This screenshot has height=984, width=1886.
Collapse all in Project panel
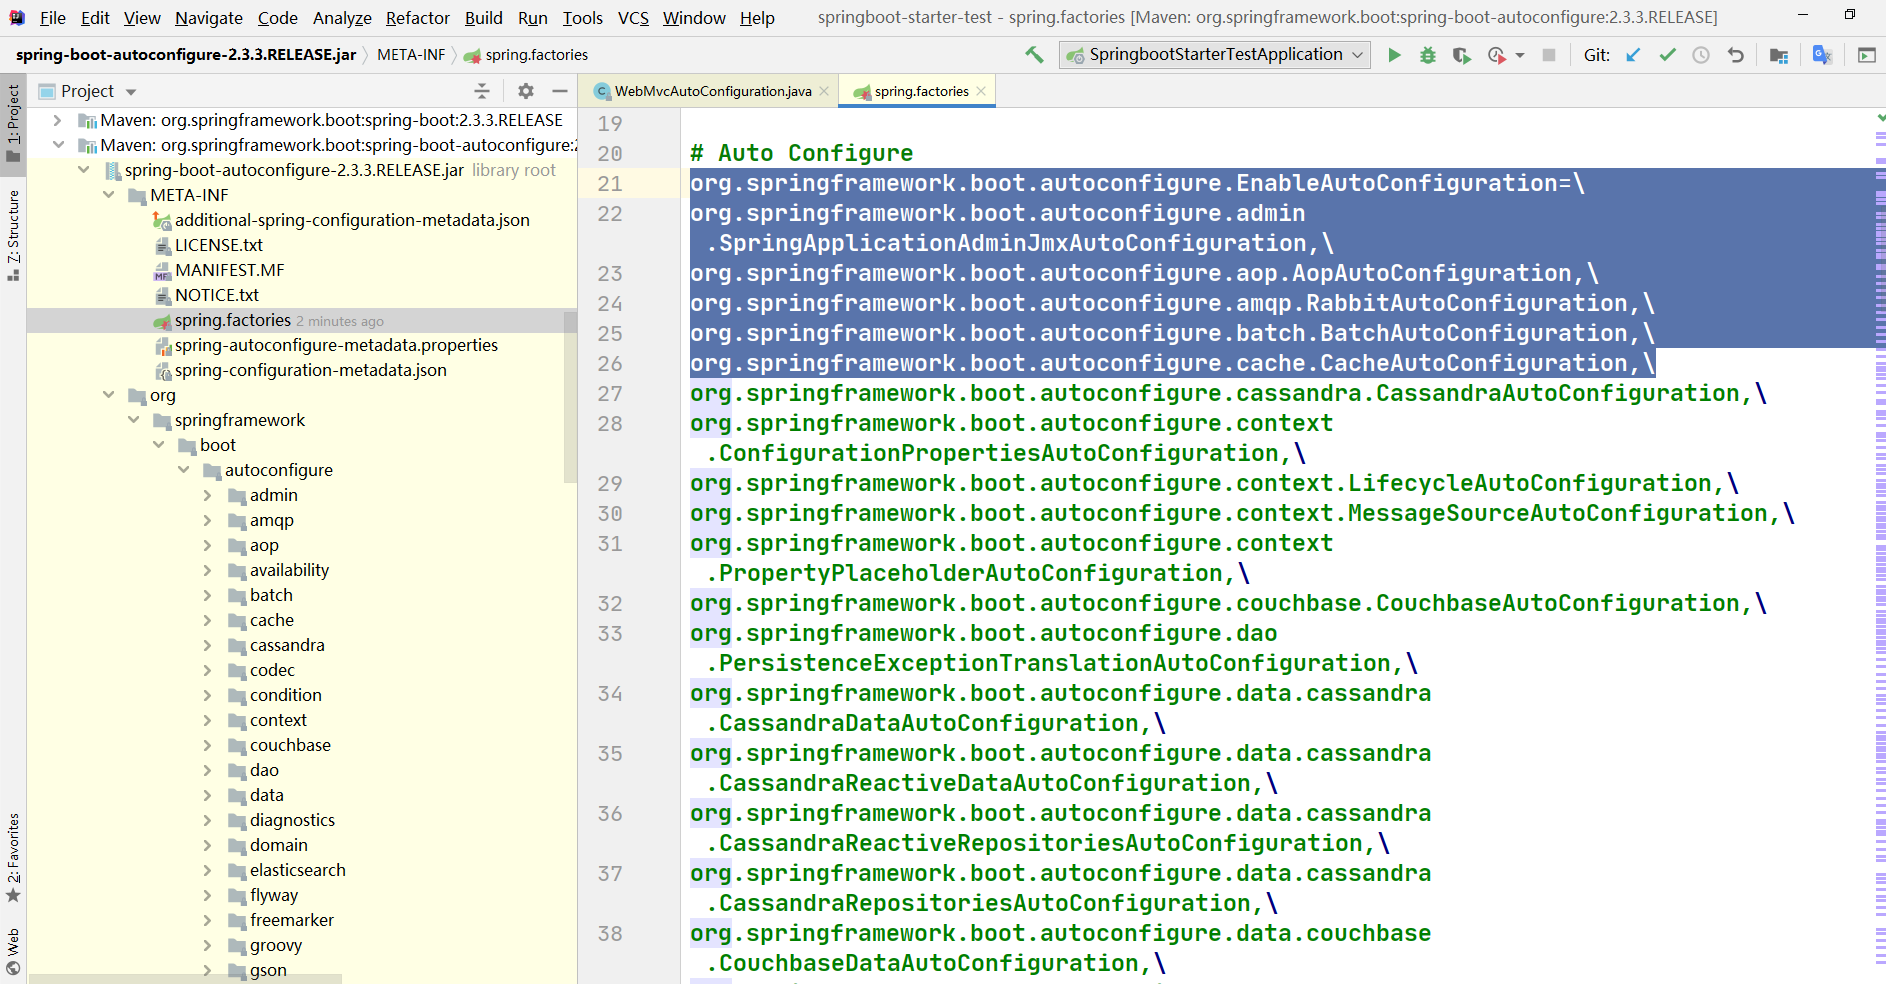point(482,91)
